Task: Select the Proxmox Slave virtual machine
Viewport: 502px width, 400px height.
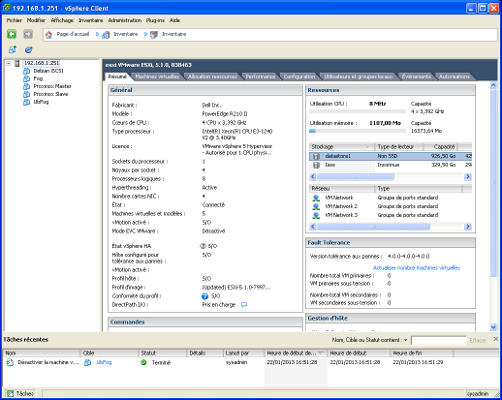Action: point(51,94)
